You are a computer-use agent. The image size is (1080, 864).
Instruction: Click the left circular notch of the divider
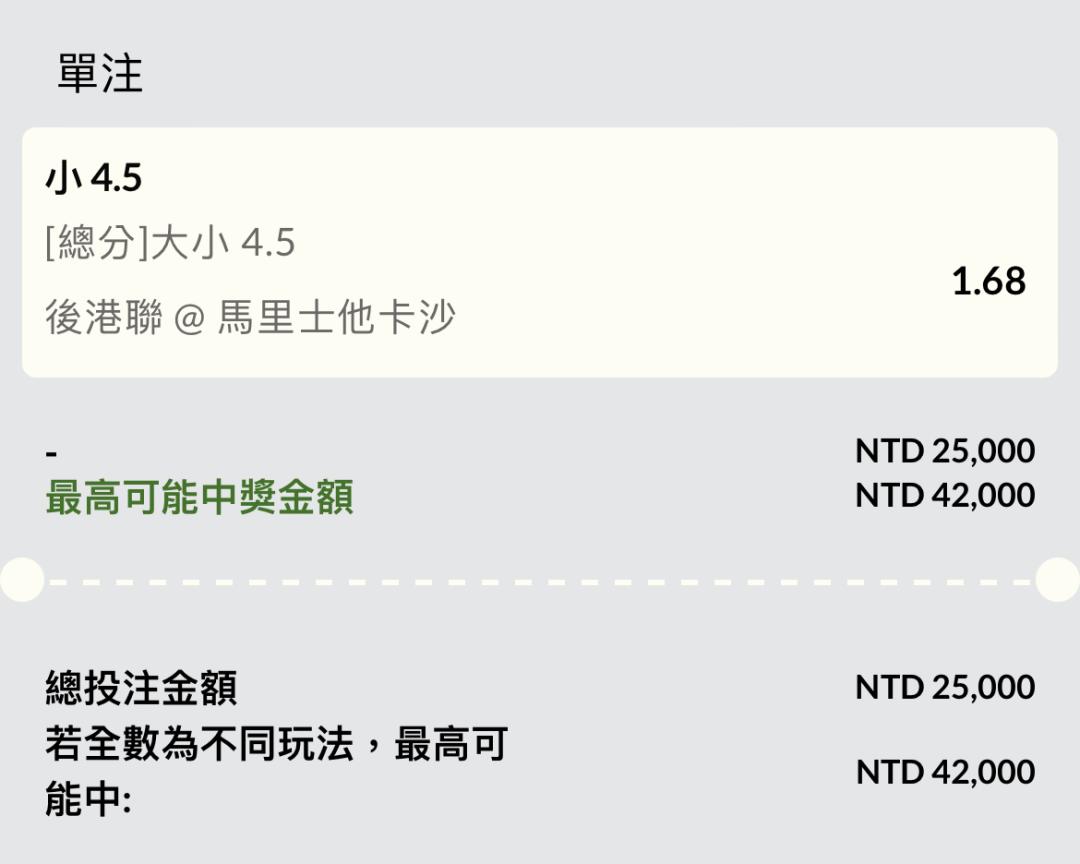22,580
